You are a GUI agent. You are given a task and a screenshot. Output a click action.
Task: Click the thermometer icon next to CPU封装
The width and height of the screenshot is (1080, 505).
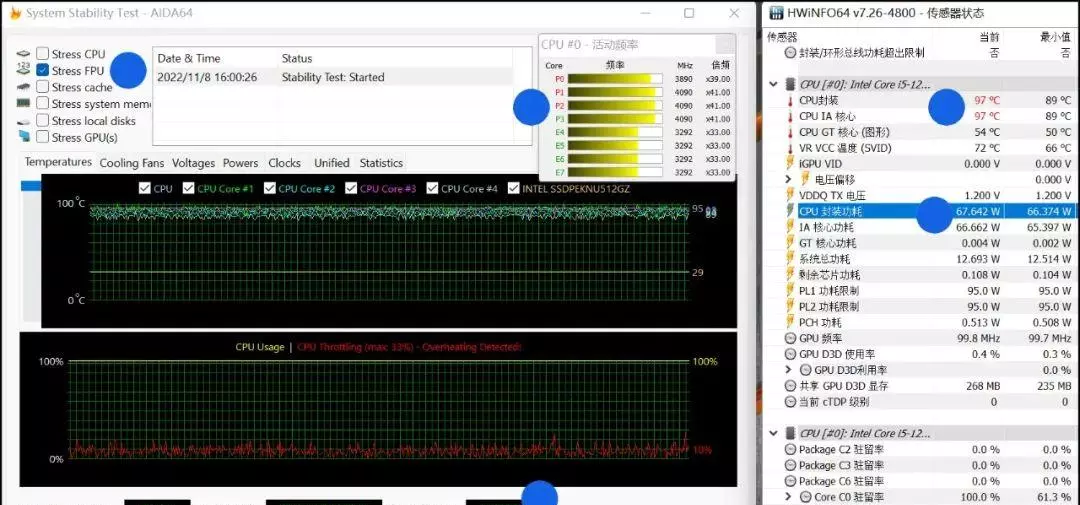pos(791,101)
